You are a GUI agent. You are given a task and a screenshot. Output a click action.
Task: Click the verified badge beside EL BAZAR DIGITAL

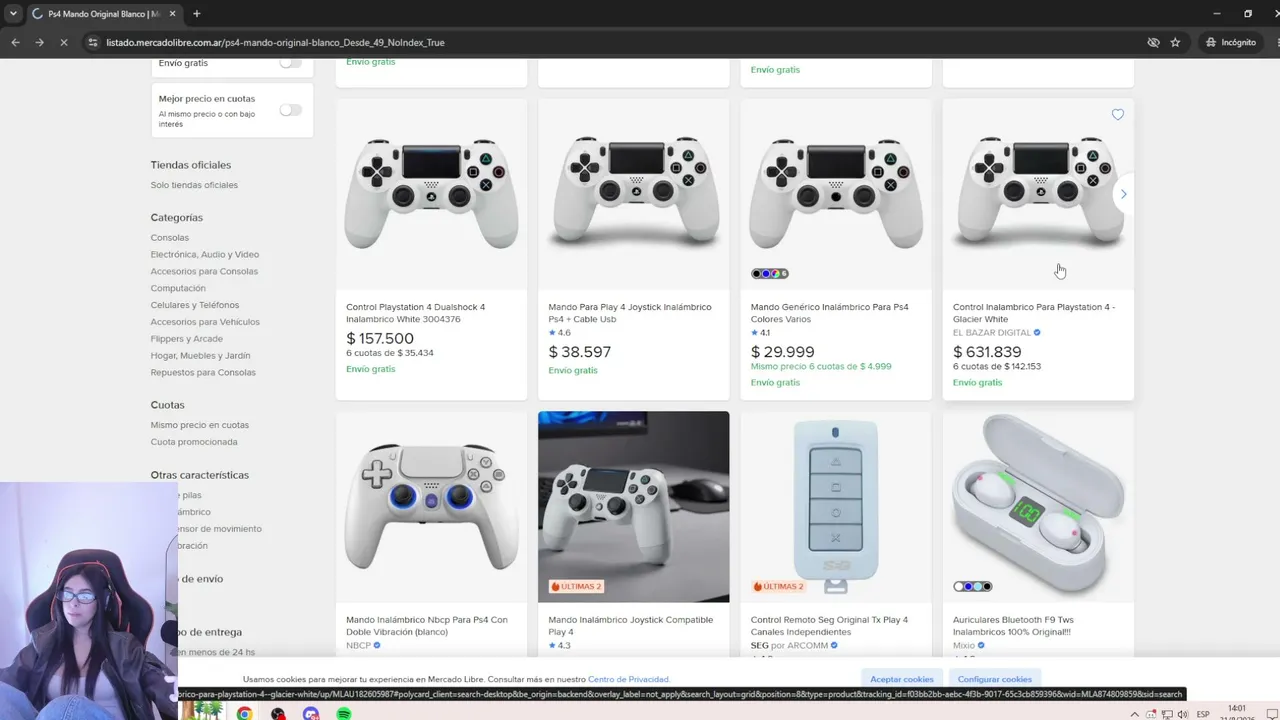1037,333
